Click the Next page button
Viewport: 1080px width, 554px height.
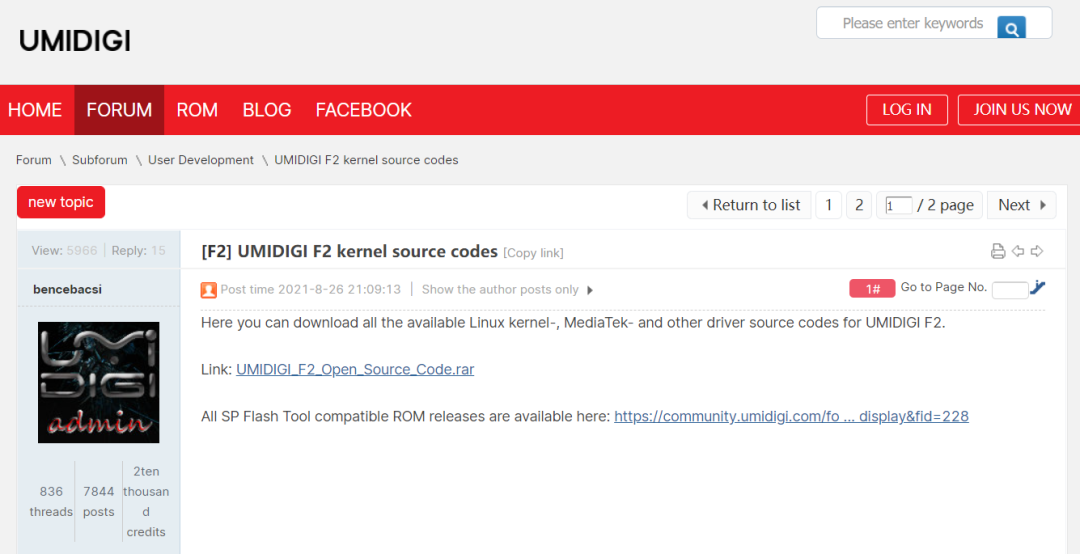(1021, 205)
